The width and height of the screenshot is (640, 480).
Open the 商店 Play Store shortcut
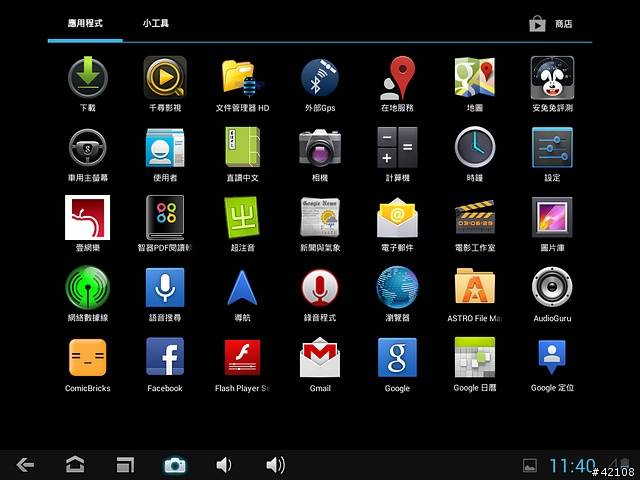[x=551, y=24]
